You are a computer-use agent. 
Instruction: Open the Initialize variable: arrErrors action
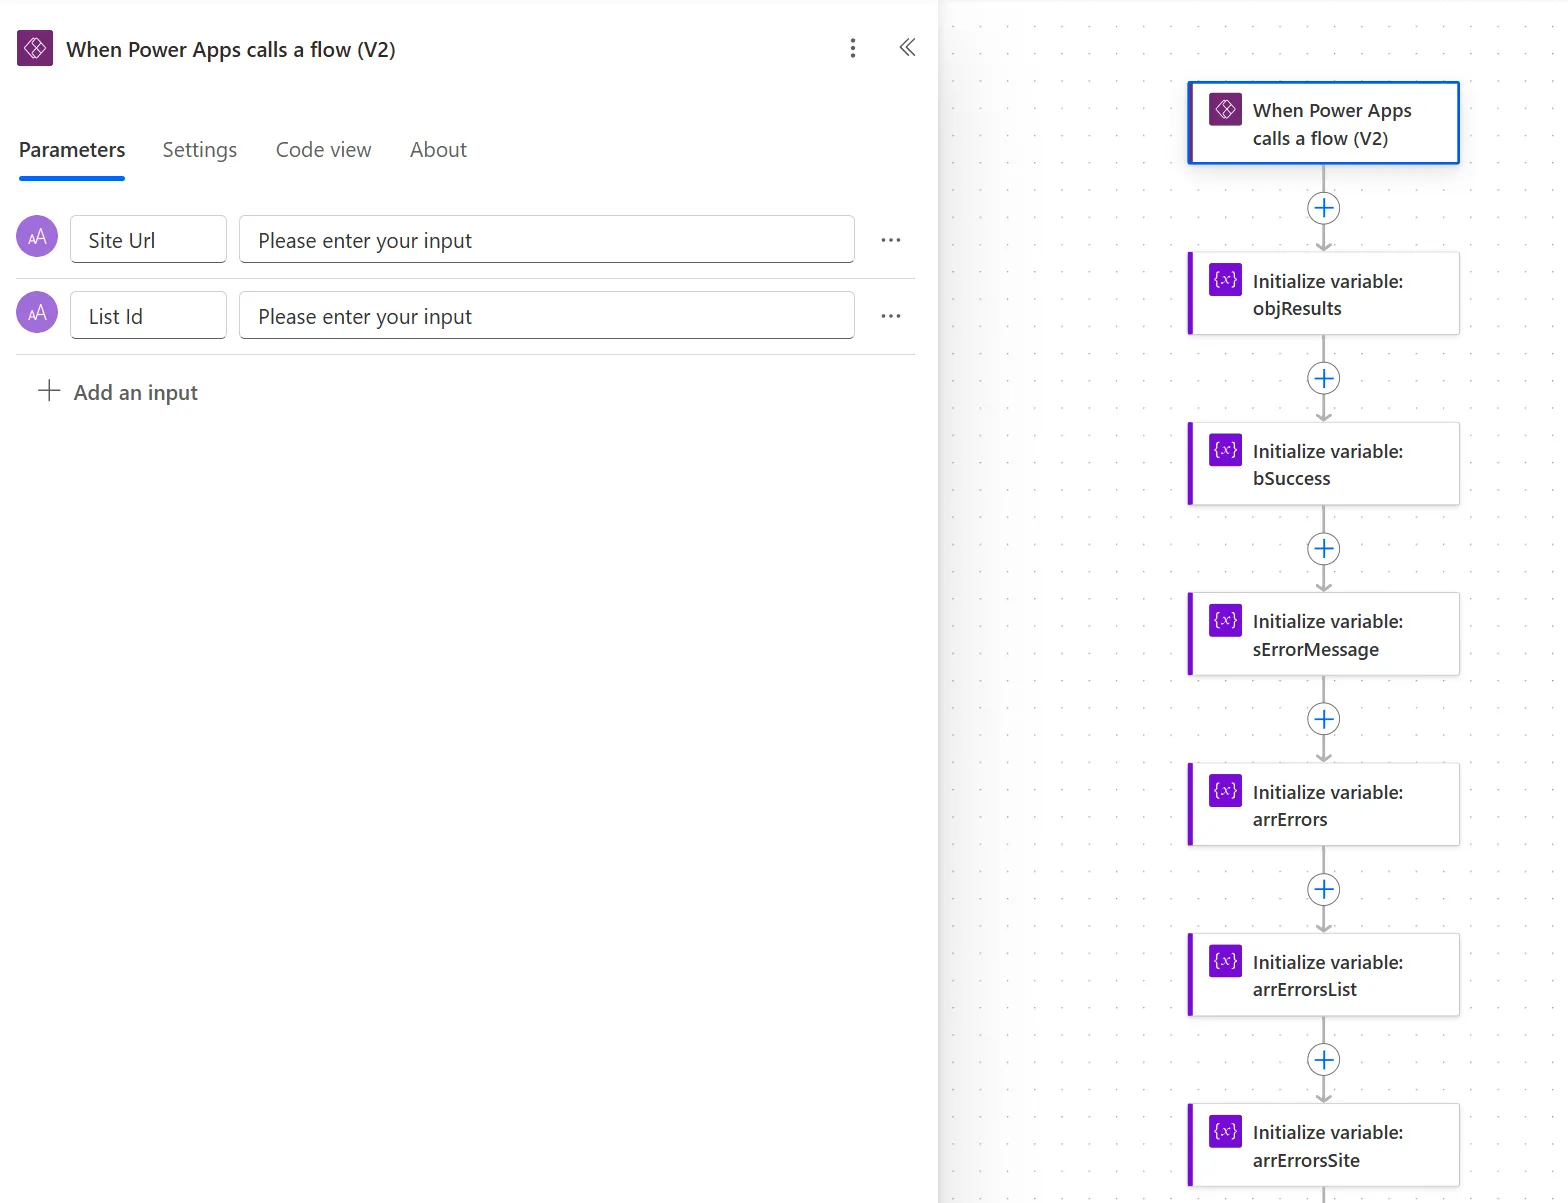1324,805
